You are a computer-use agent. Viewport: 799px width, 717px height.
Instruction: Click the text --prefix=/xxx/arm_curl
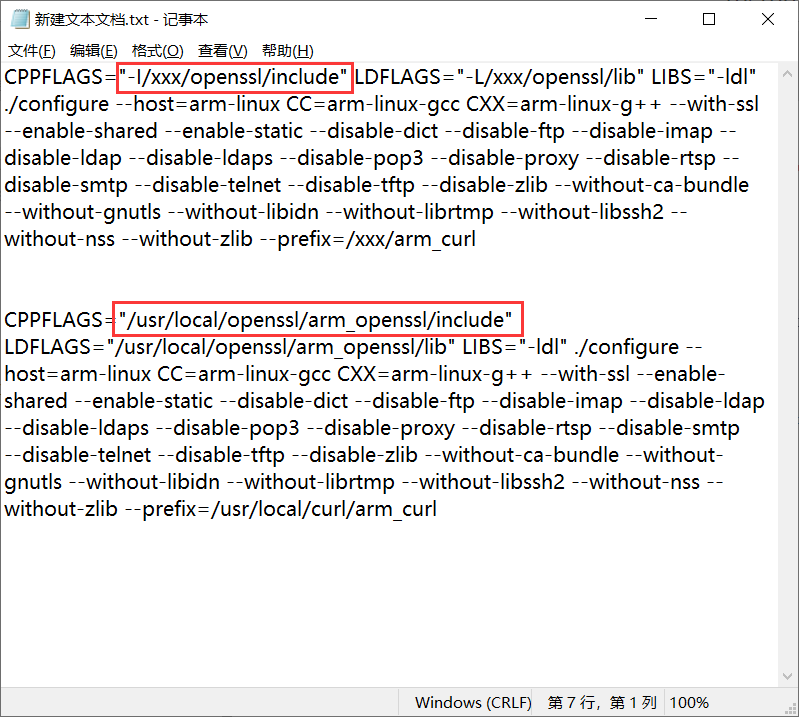pyautogui.click(x=368, y=240)
